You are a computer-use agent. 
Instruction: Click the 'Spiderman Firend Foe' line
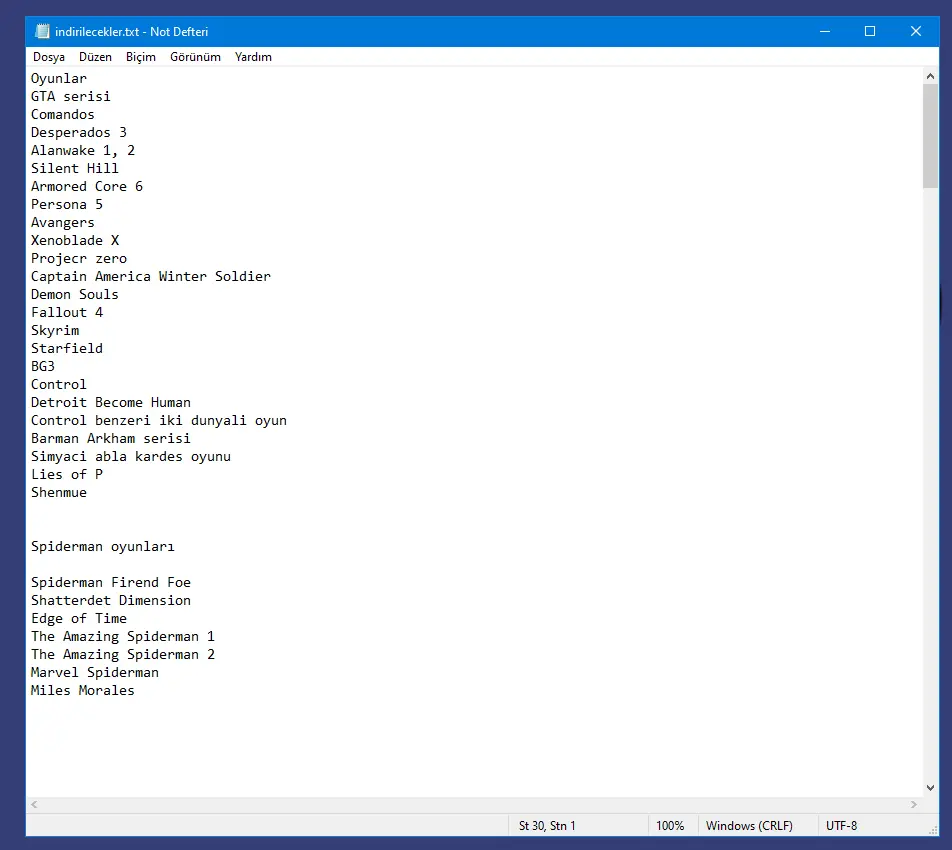pyautogui.click(x=111, y=582)
